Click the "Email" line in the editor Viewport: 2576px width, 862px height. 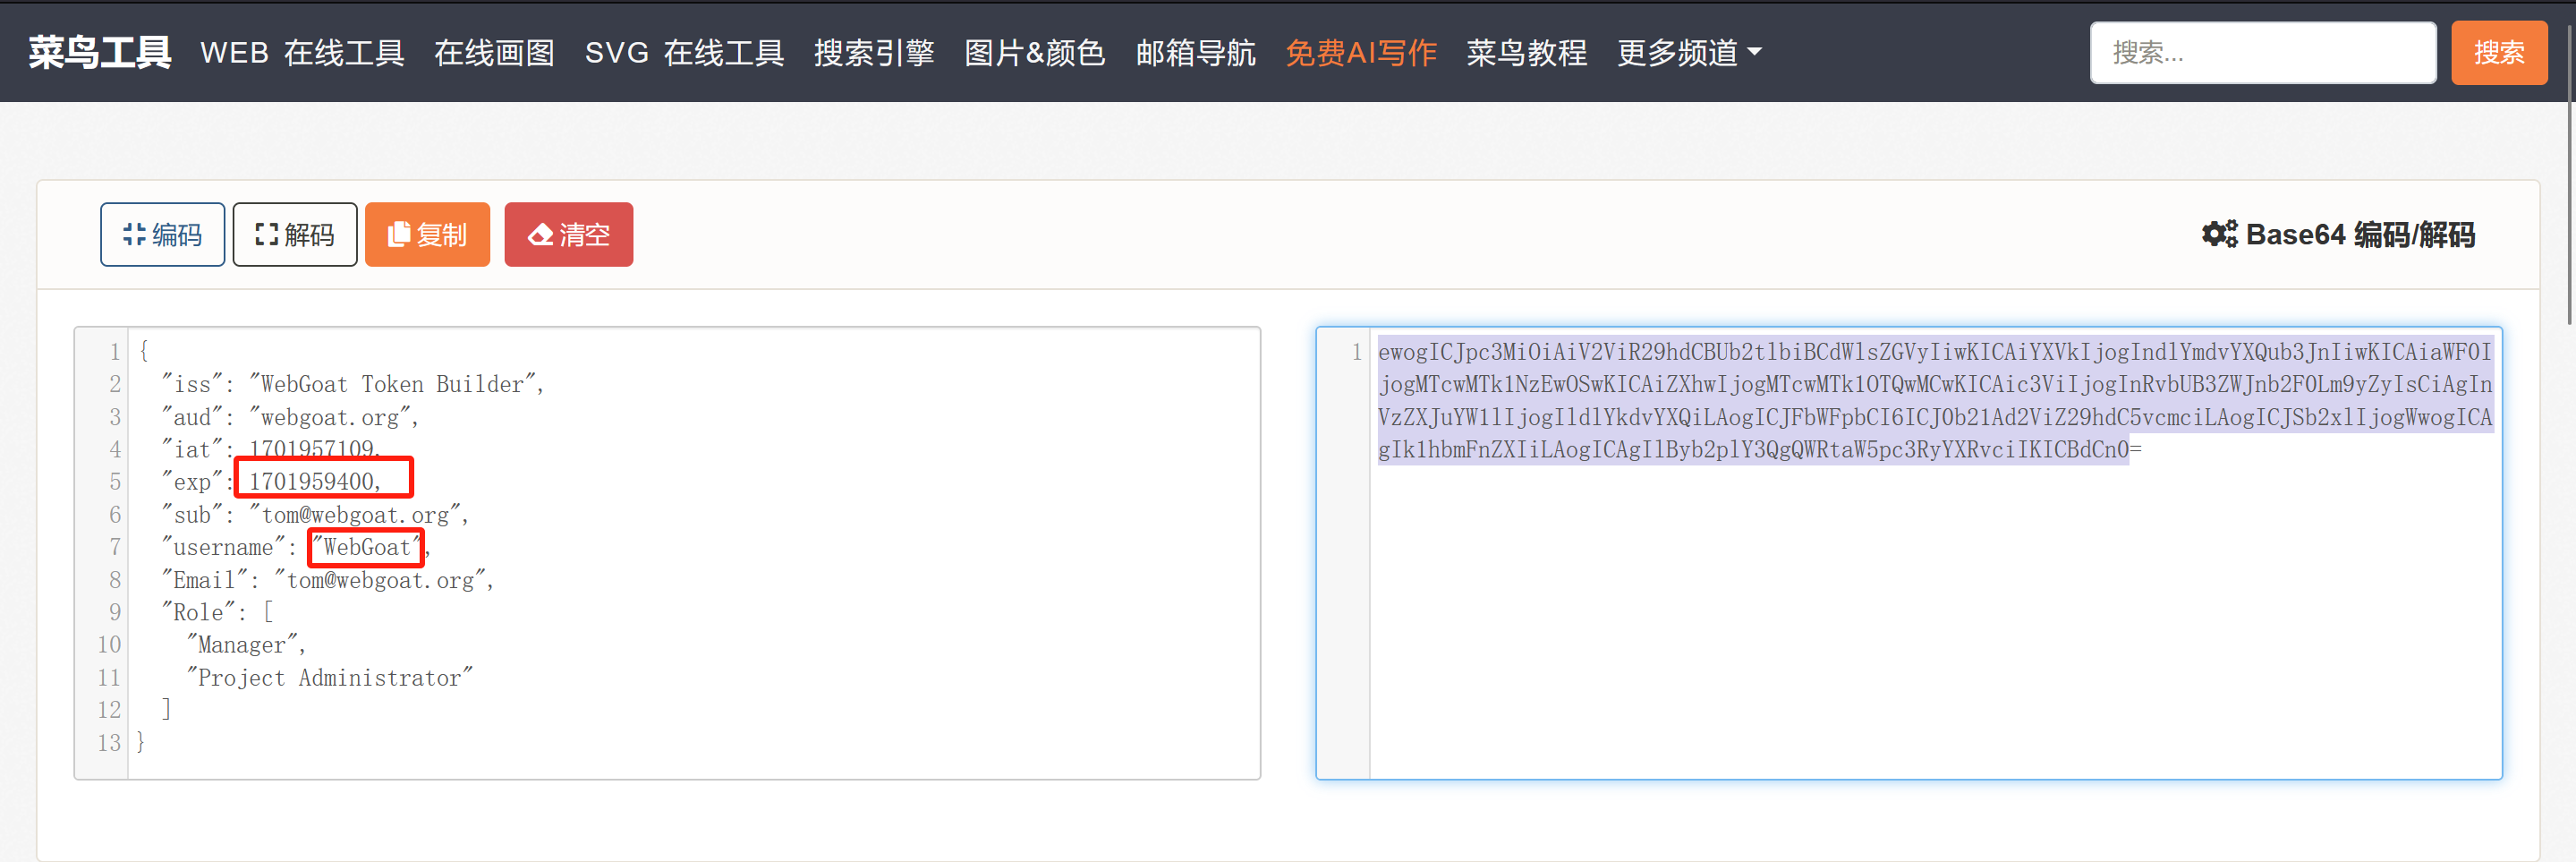[327, 580]
